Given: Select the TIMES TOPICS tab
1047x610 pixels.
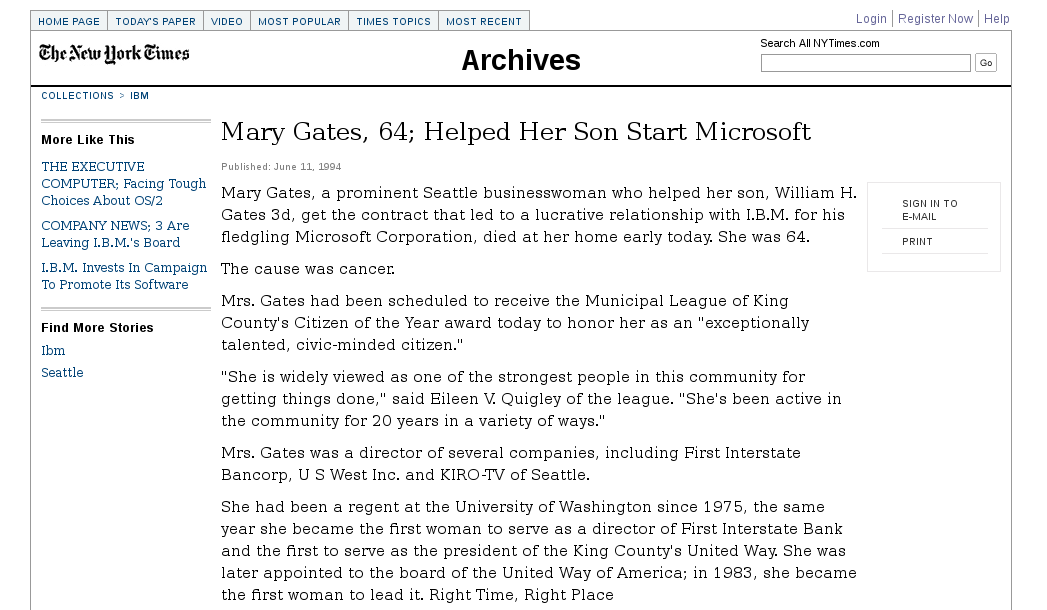Looking at the screenshot, I should (393, 21).
